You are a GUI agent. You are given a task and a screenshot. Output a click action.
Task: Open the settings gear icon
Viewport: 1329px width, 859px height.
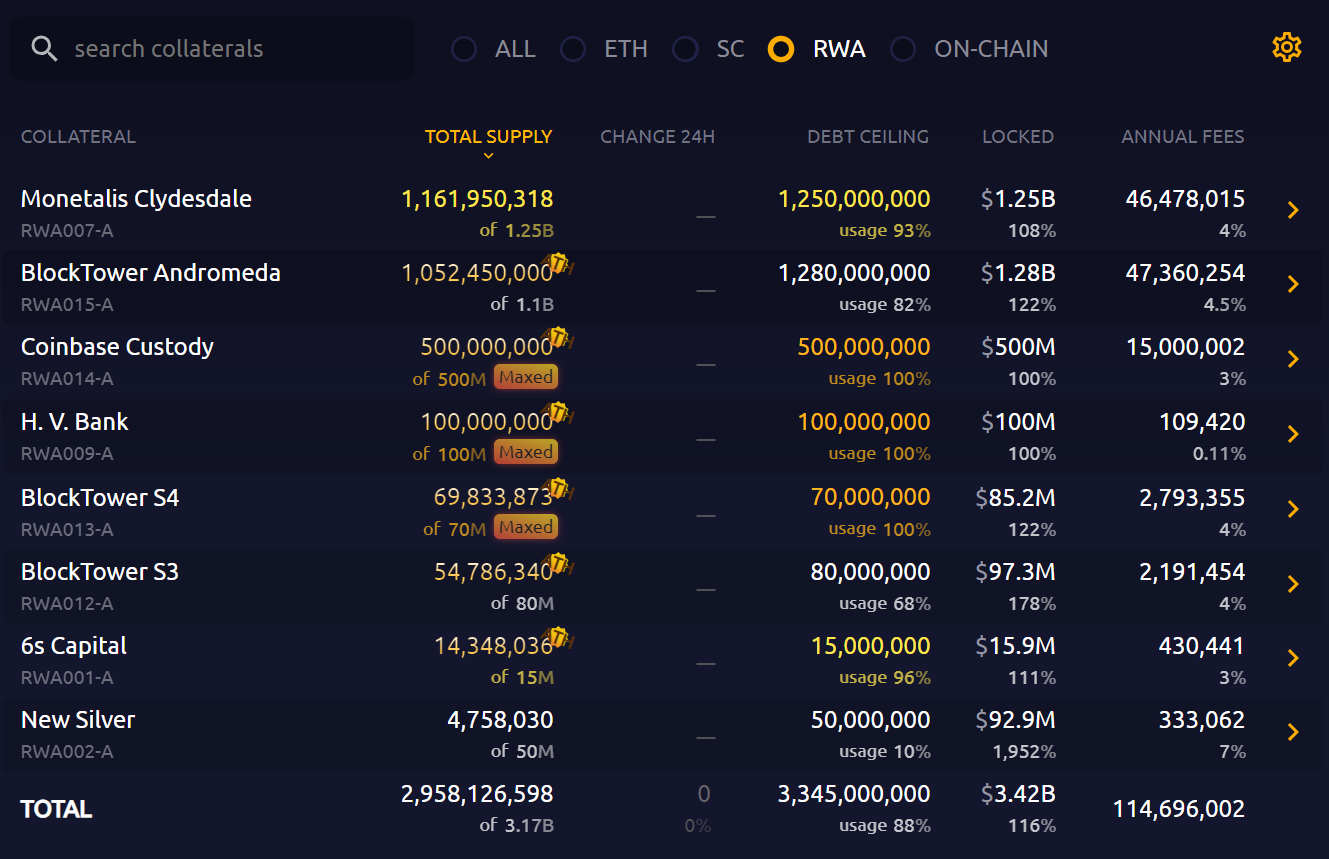[x=1286, y=47]
